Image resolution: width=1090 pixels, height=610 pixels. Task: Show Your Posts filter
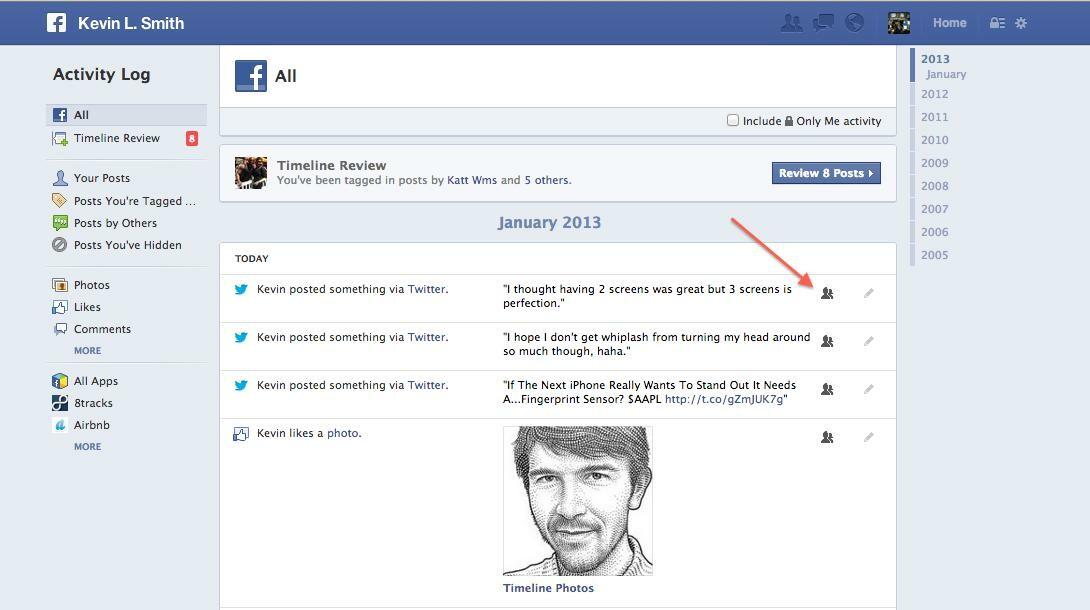101,178
